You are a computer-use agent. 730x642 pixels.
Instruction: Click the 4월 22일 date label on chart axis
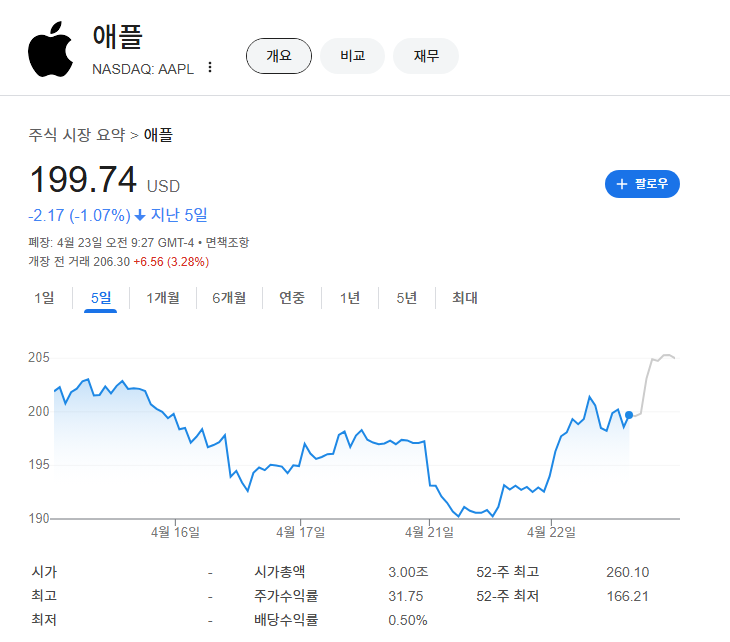click(551, 532)
